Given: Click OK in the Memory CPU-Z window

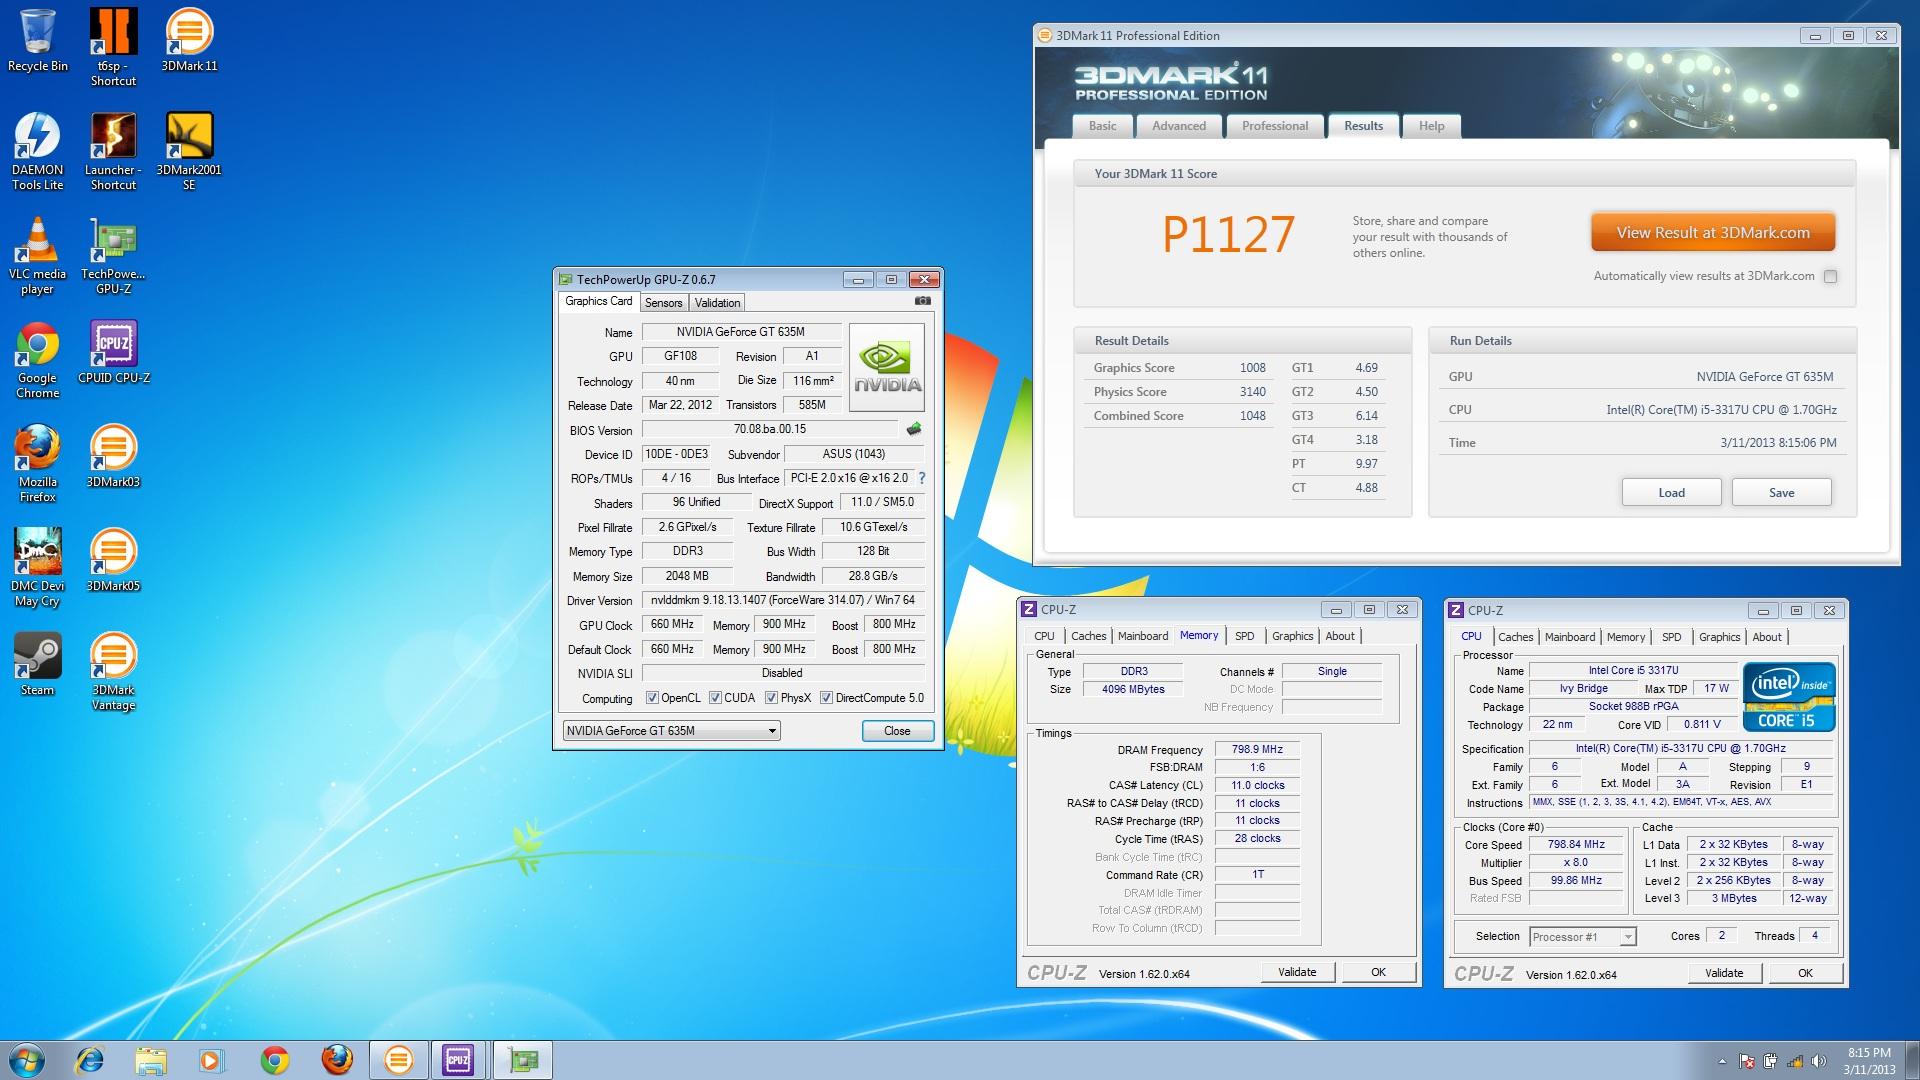Looking at the screenshot, I should click(x=1378, y=972).
